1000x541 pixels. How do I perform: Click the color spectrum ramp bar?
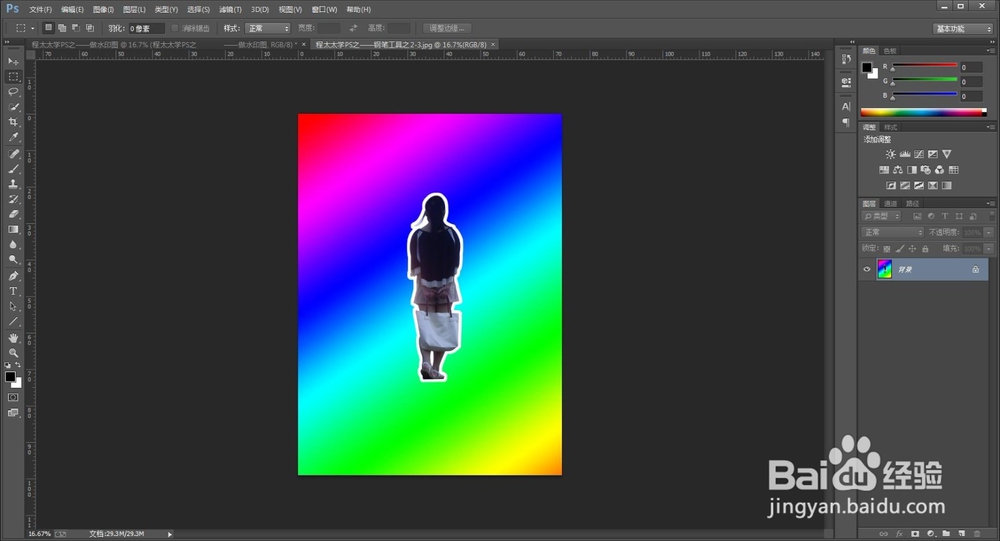tap(922, 112)
